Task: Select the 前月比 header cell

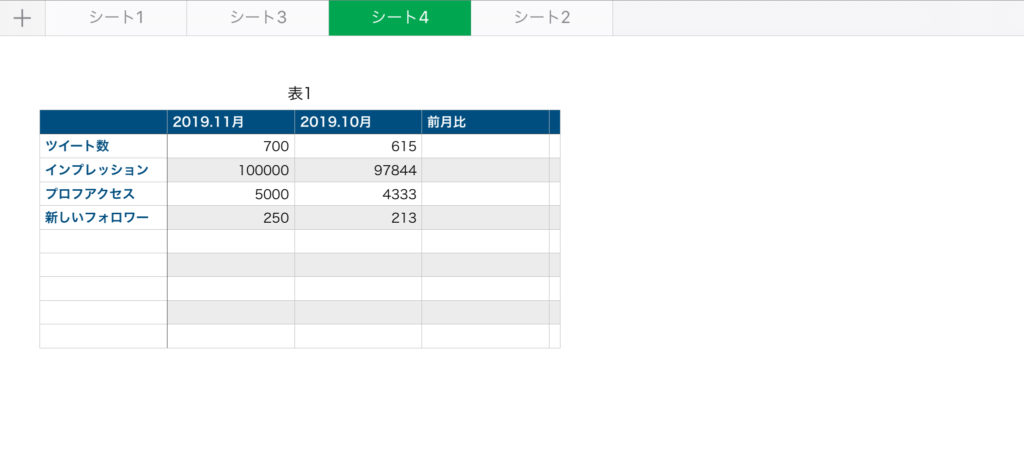Action: coord(485,122)
